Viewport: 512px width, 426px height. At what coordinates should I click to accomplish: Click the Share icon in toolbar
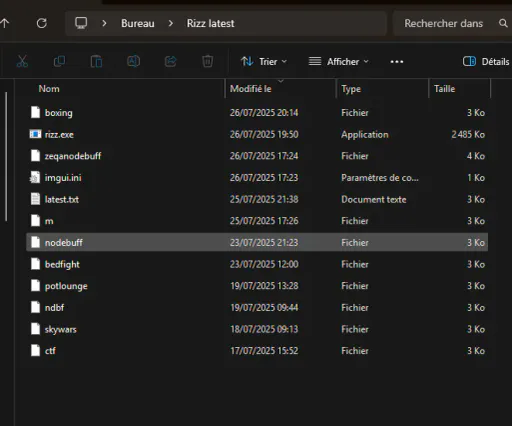pos(170,61)
